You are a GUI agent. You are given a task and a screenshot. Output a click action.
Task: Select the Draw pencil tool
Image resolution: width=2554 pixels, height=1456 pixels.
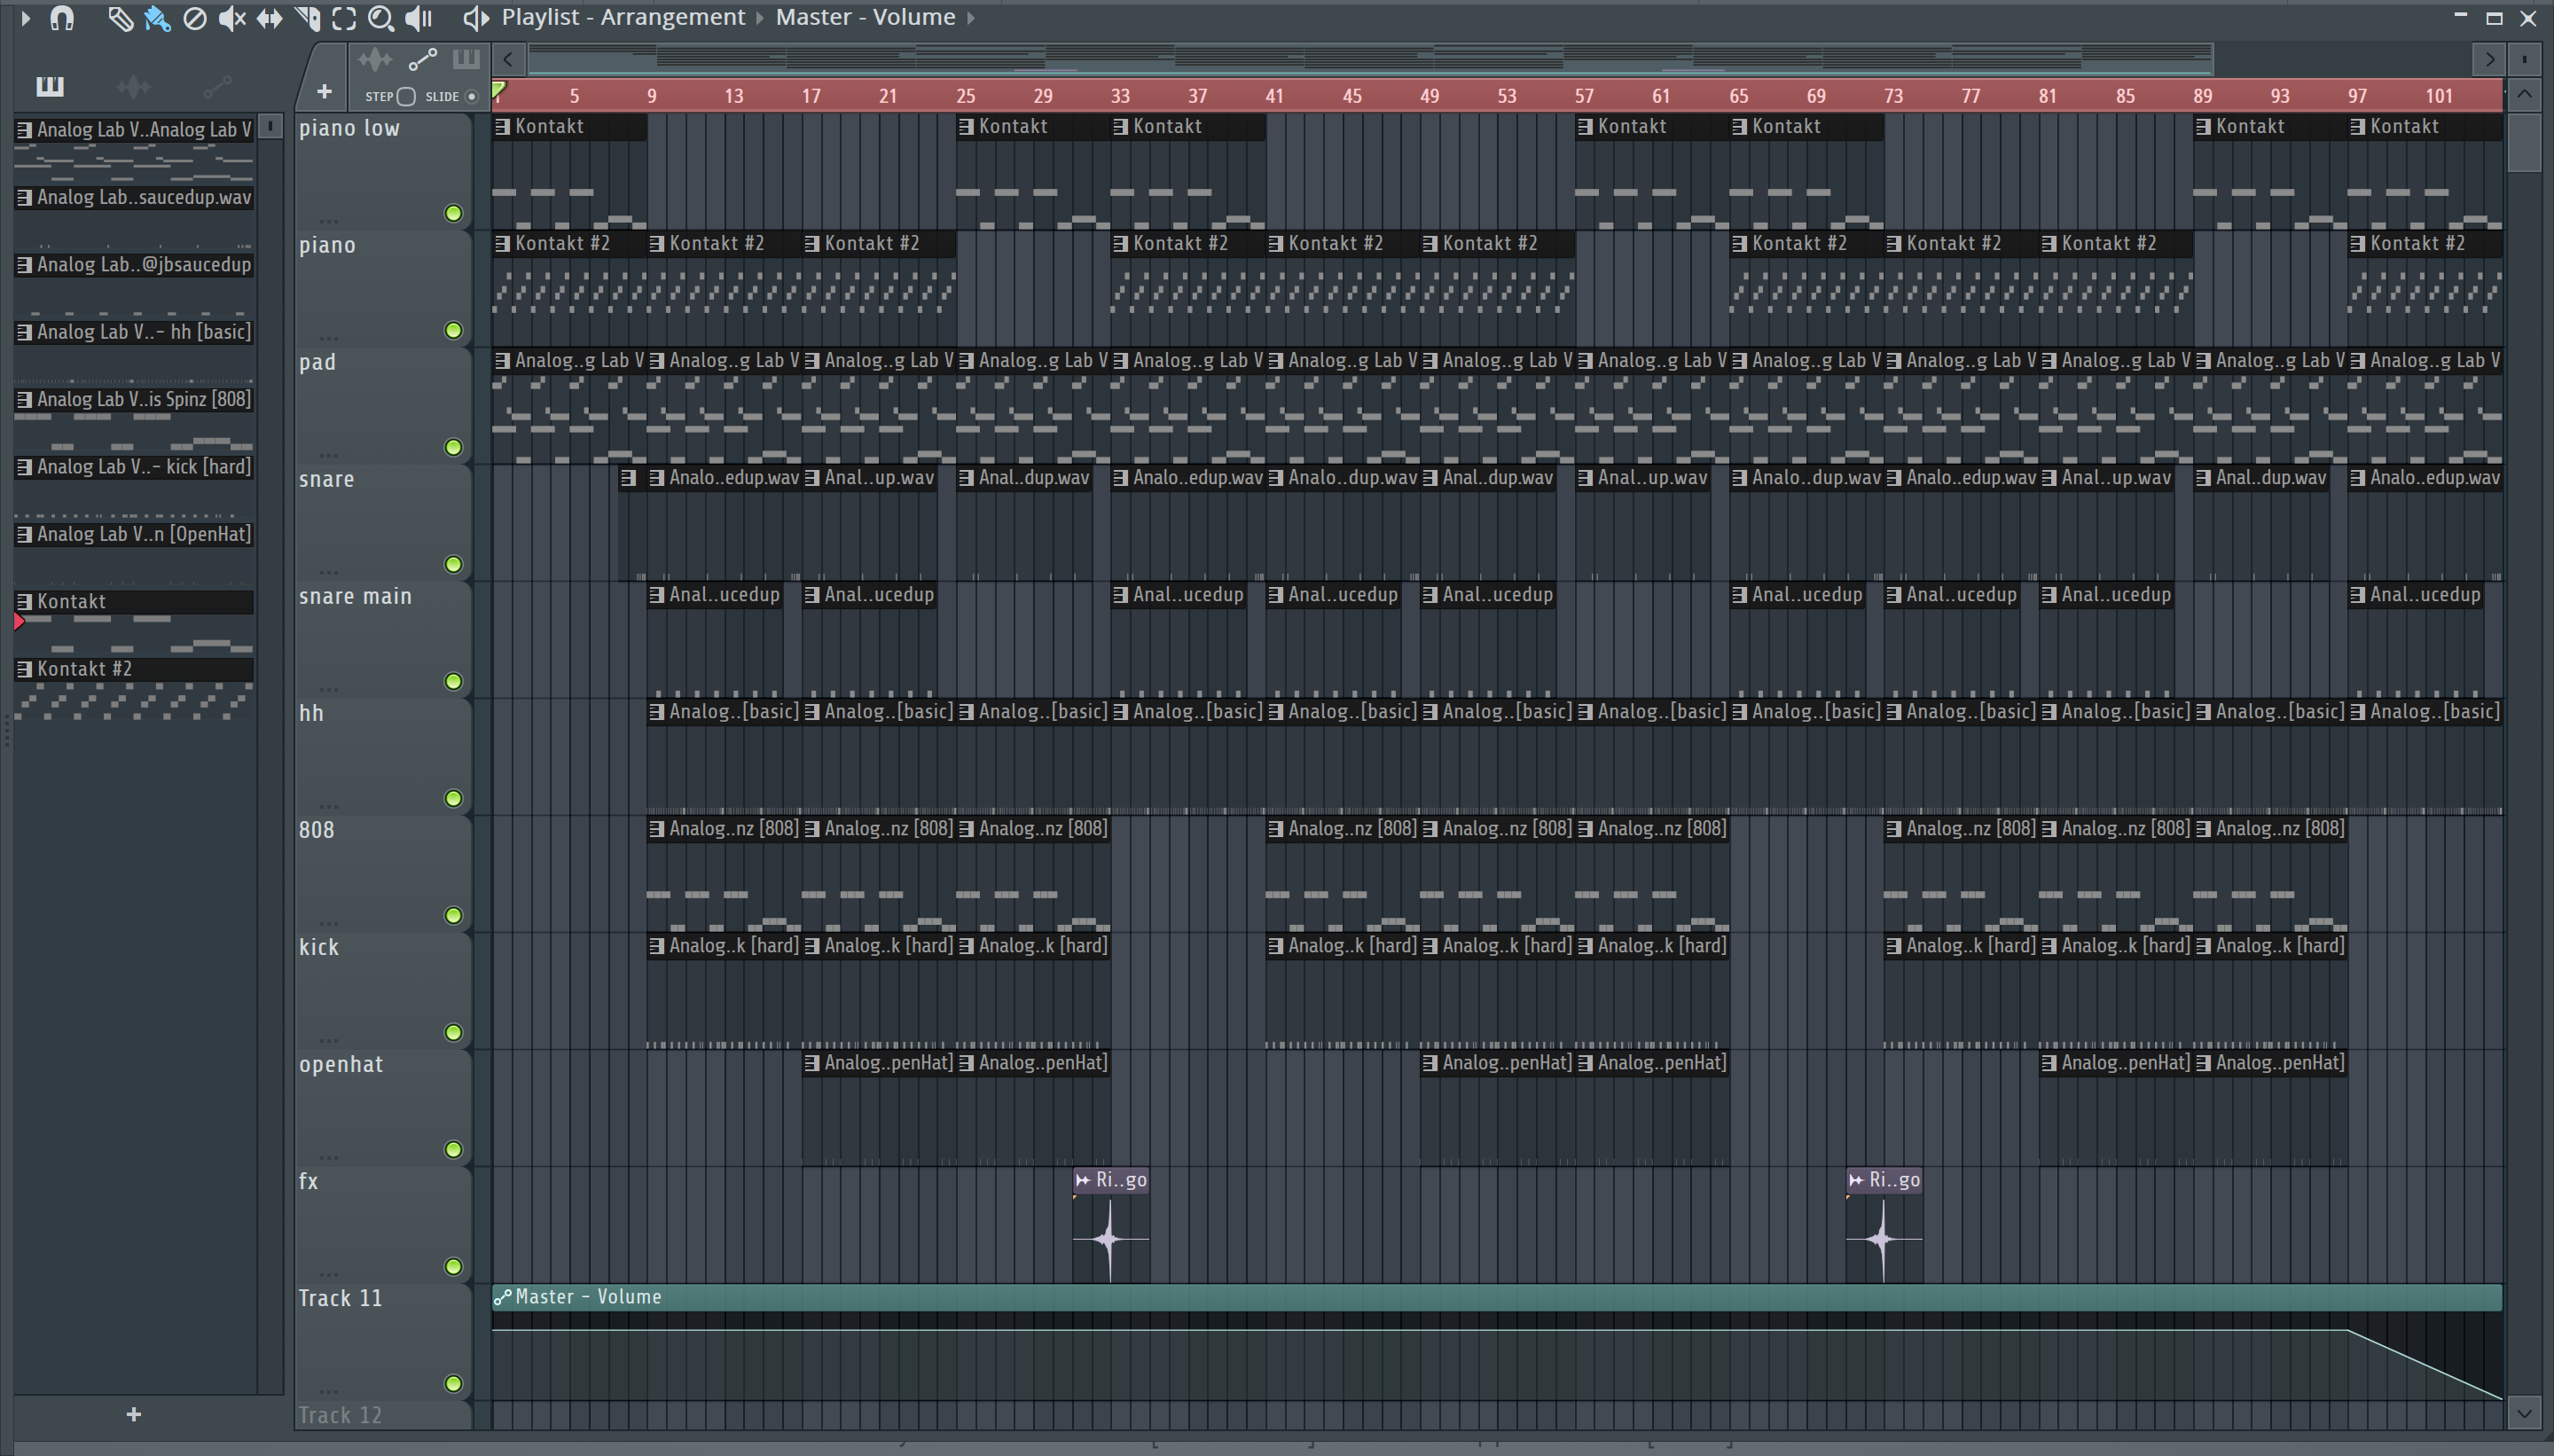119,18
